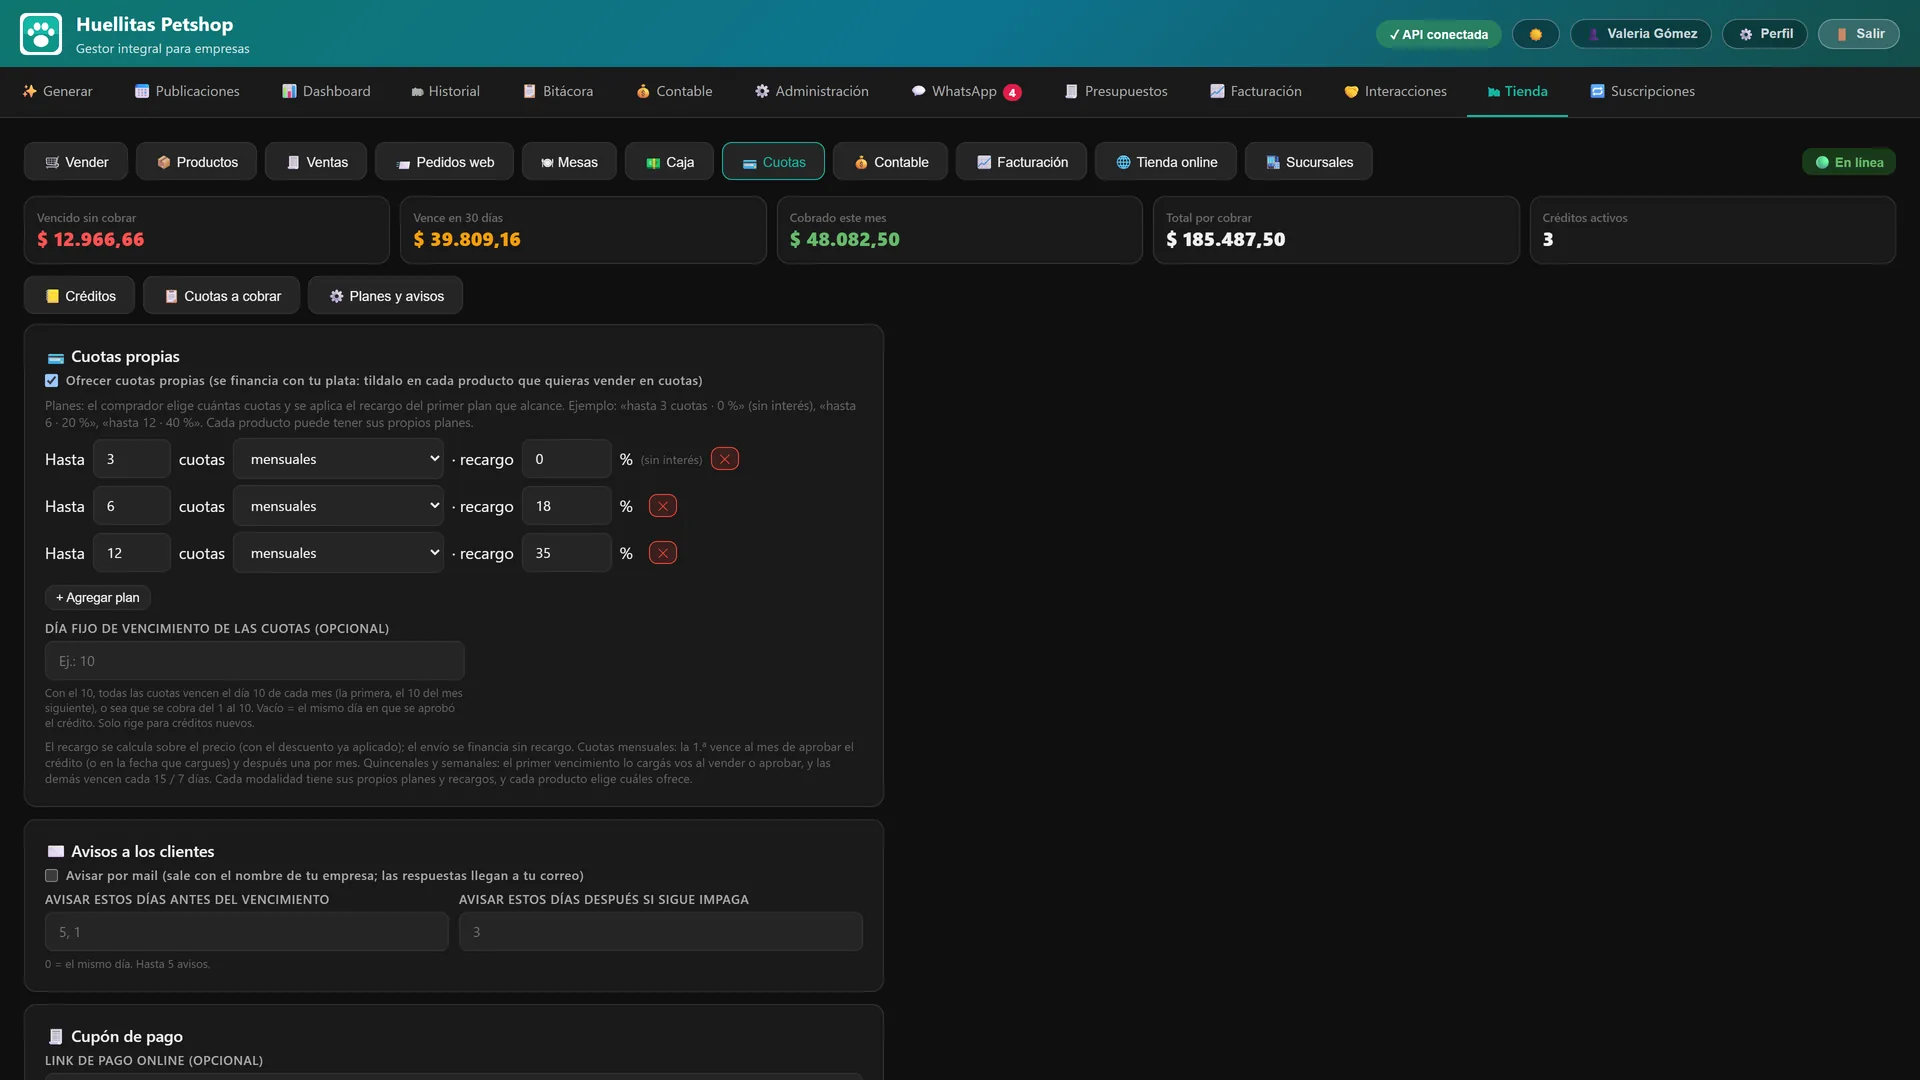
Task: Expand frequency dropdown for 3 cuotas plan
Action: [340, 459]
